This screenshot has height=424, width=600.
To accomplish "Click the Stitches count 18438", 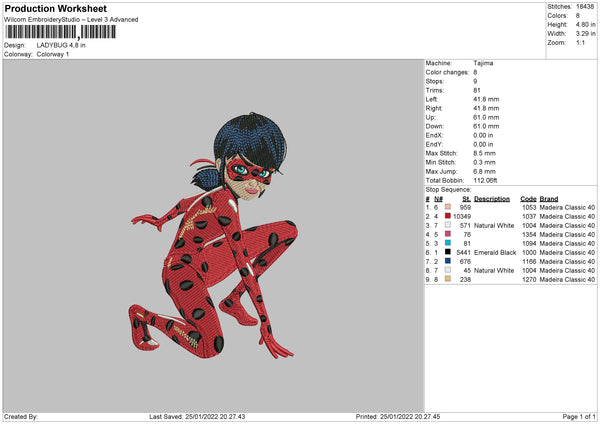I will tap(585, 7).
